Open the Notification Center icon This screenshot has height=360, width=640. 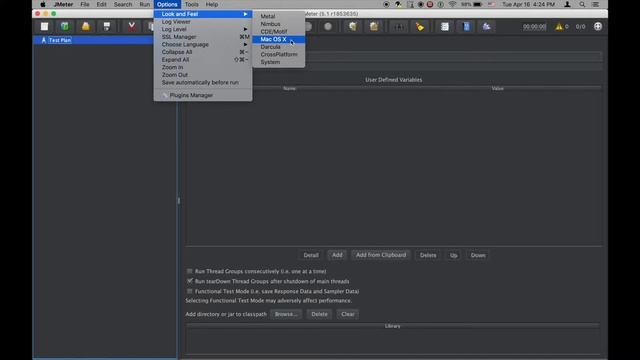tap(596, 4)
